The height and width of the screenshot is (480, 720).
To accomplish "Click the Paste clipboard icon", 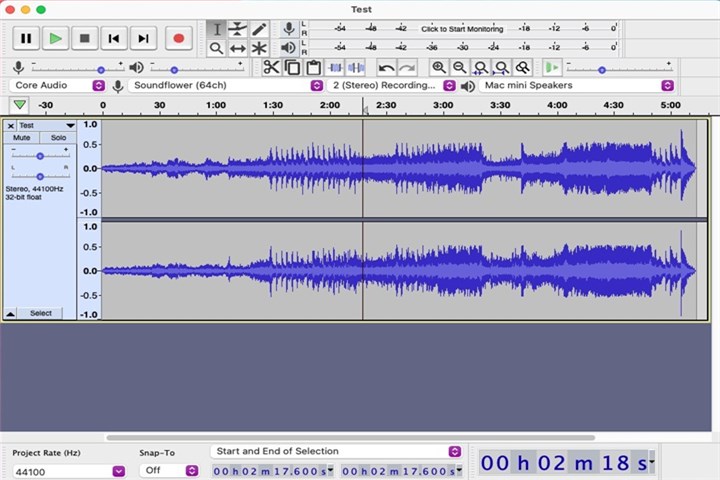I will 313,67.
